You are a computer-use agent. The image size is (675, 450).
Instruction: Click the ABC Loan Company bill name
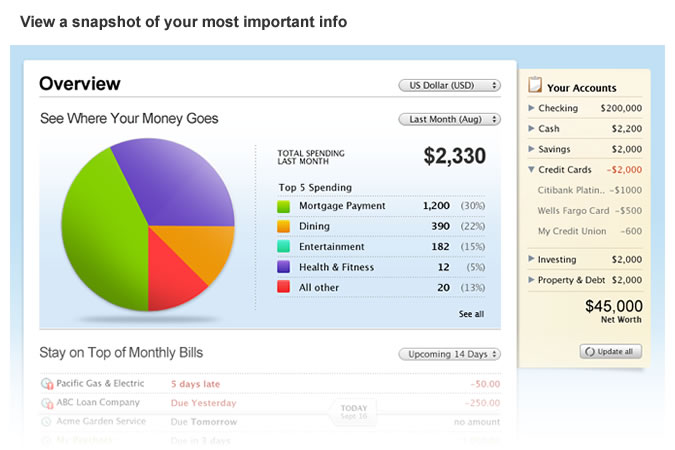[x=98, y=402]
